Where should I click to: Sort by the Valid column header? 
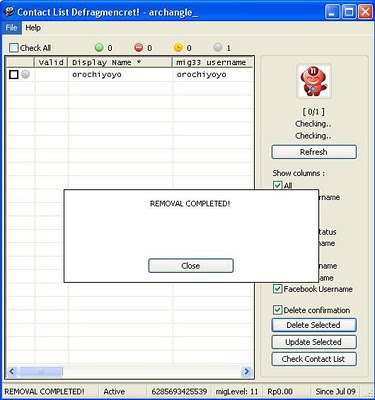click(51, 62)
